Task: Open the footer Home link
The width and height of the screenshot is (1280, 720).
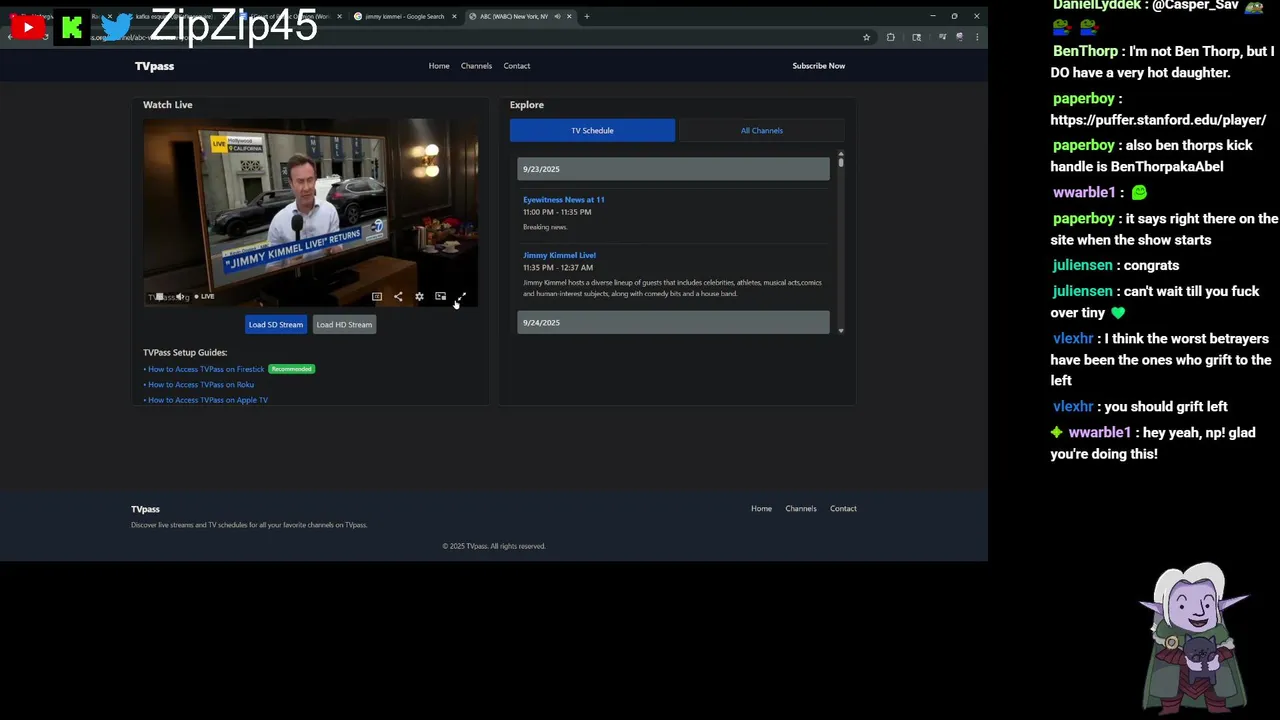Action: [x=762, y=509]
